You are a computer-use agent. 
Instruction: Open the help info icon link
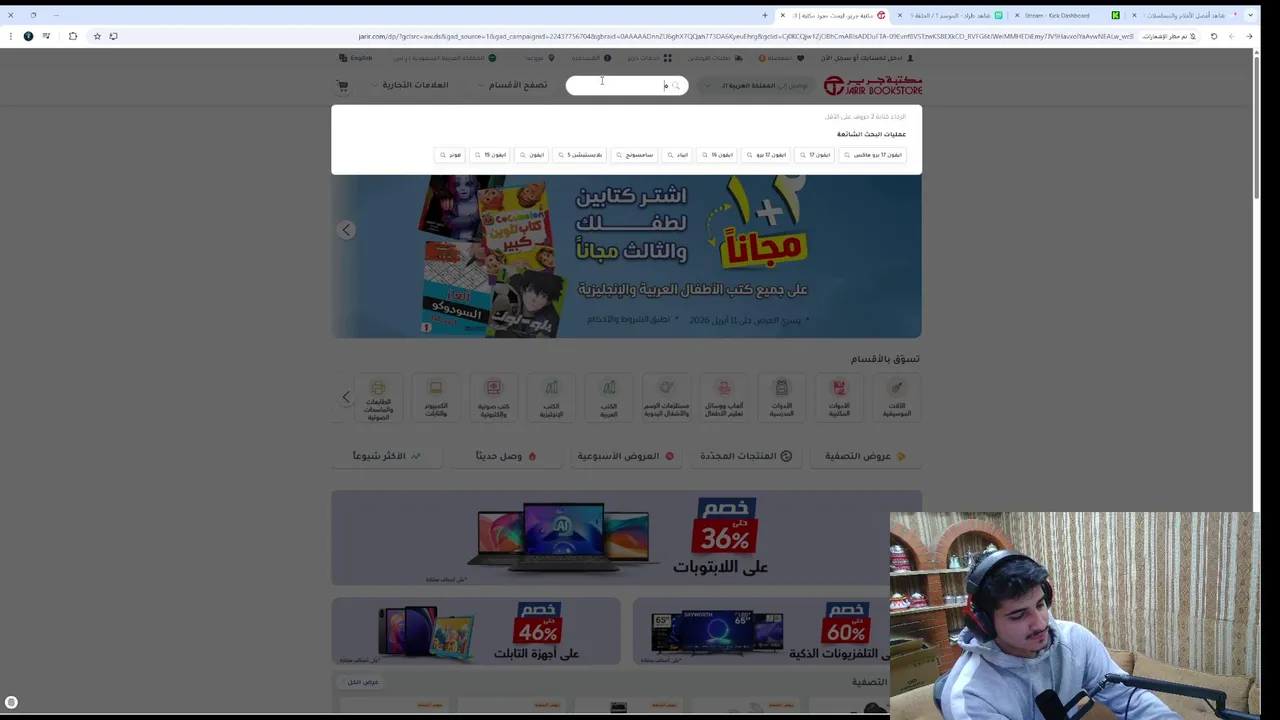pos(591,58)
